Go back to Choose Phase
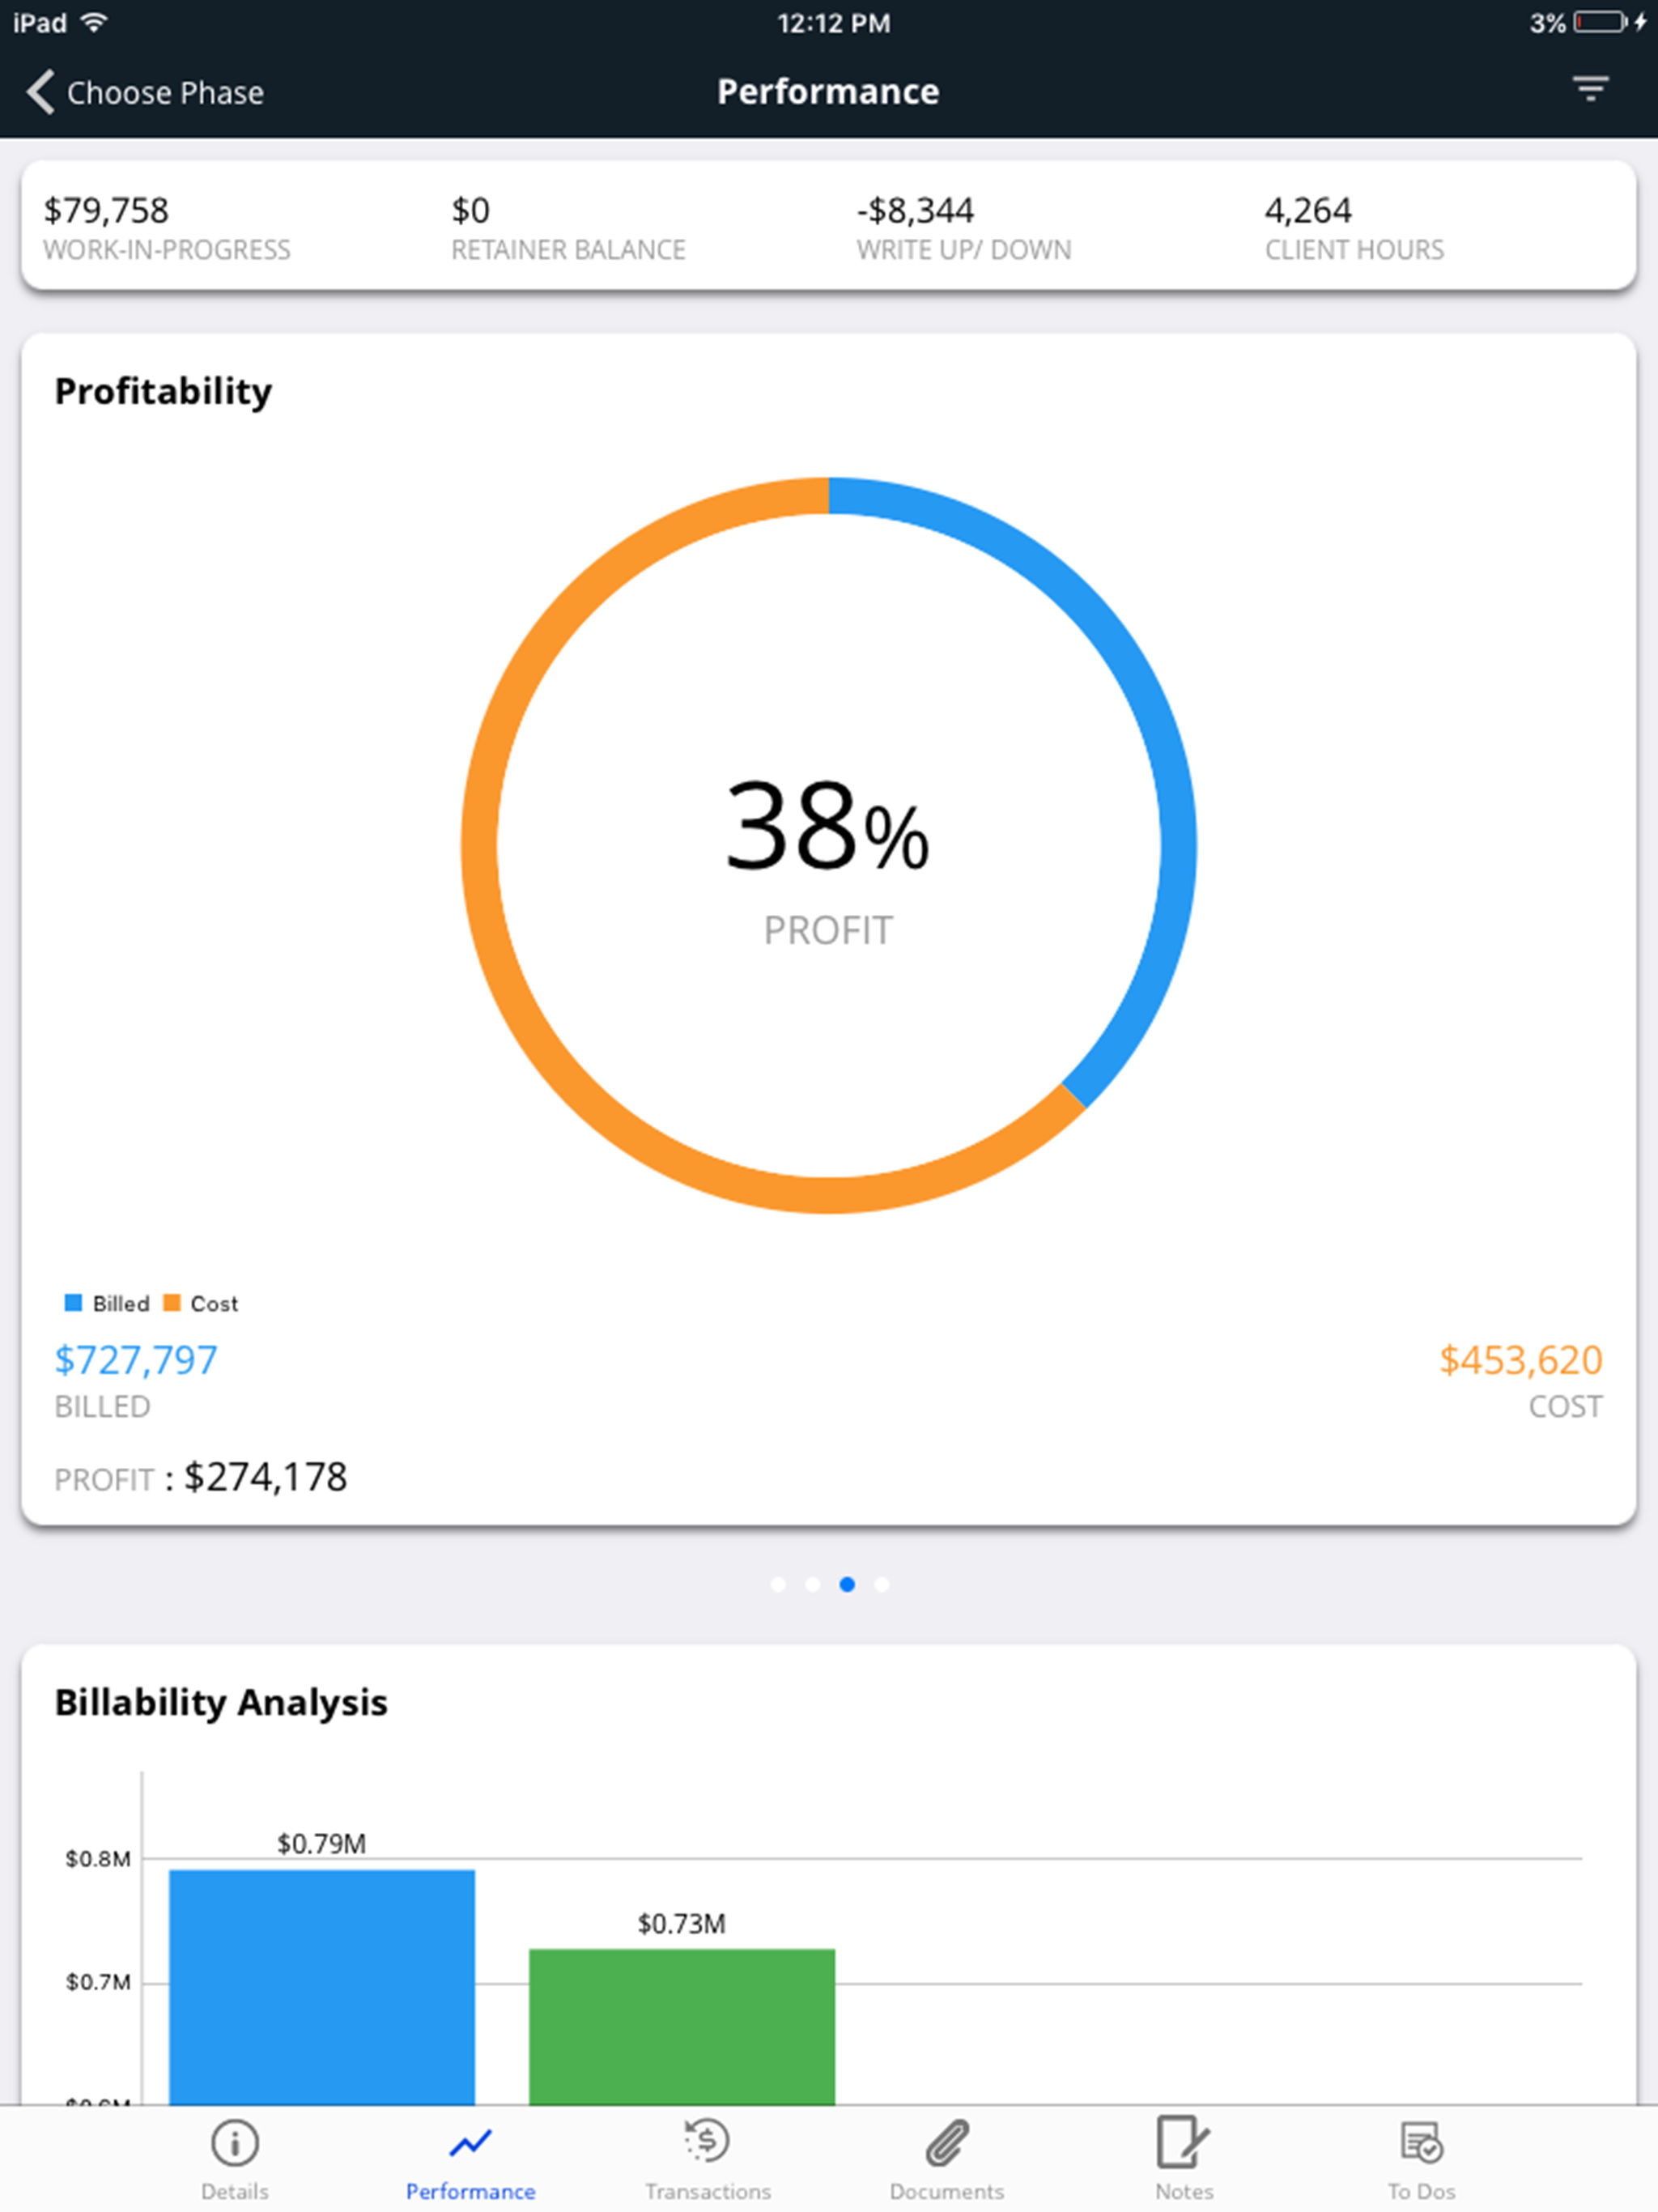The image size is (1658, 2212). pos(145,92)
